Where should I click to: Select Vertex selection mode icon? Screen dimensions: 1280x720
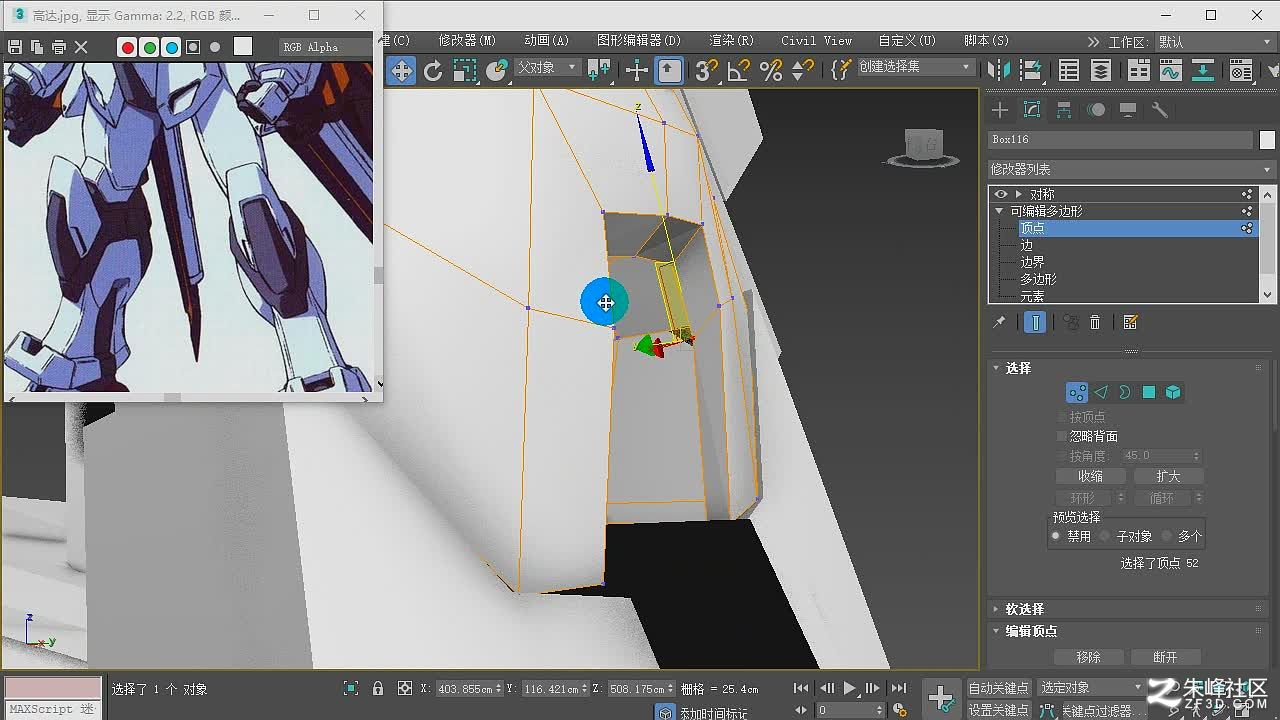pyautogui.click(x=1077, y=393)
